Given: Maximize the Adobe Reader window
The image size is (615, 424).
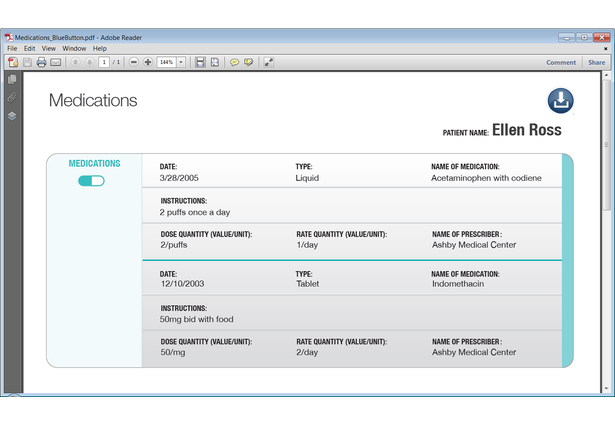Looking at the screenshot, I should pyautogui.click(x=584, y=38).
